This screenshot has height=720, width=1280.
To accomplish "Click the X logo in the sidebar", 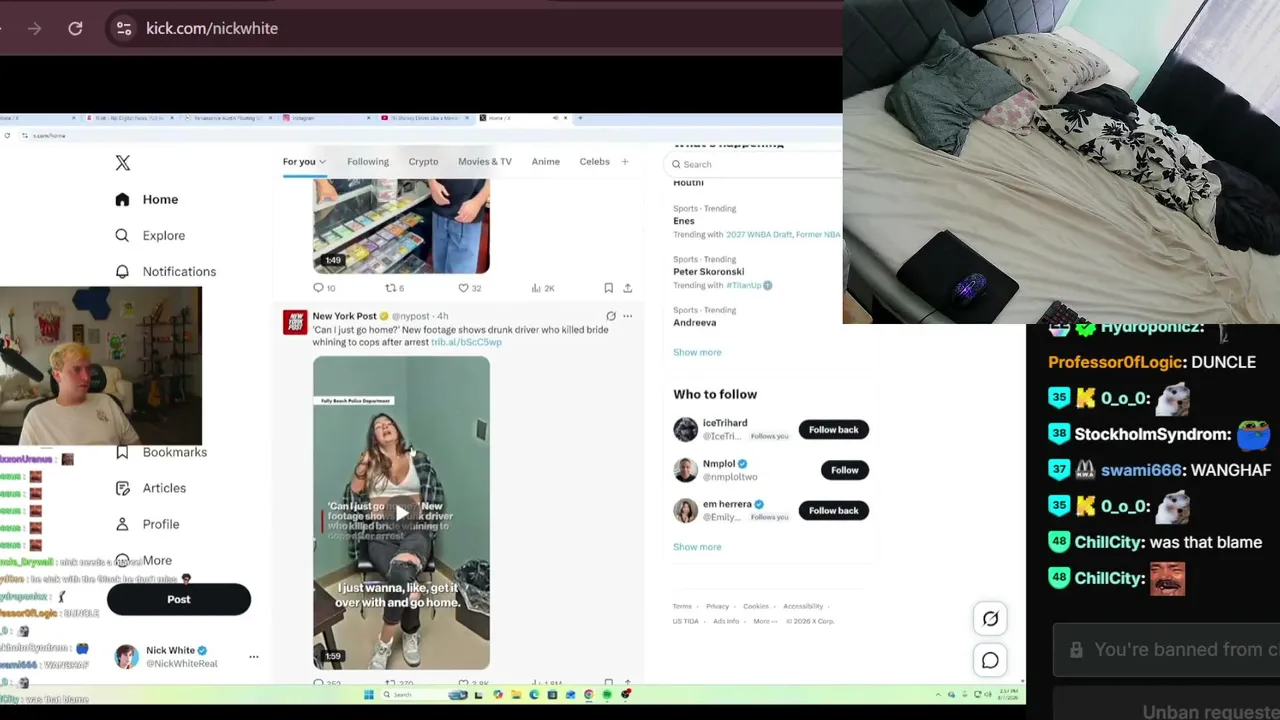I will tap(123, 163).
